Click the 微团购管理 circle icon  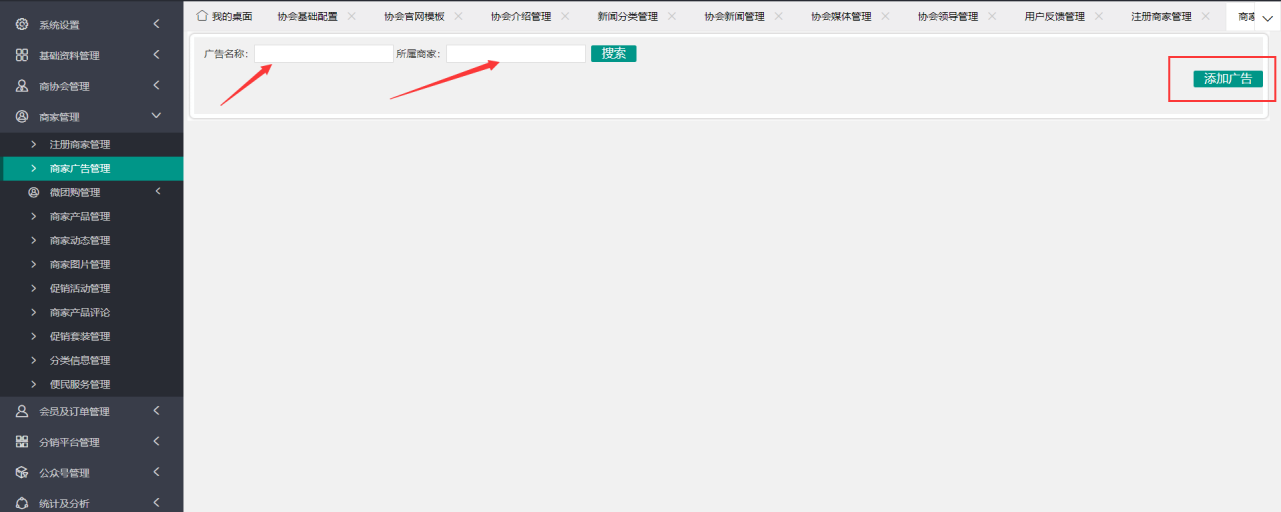click(x=34, y=192)
